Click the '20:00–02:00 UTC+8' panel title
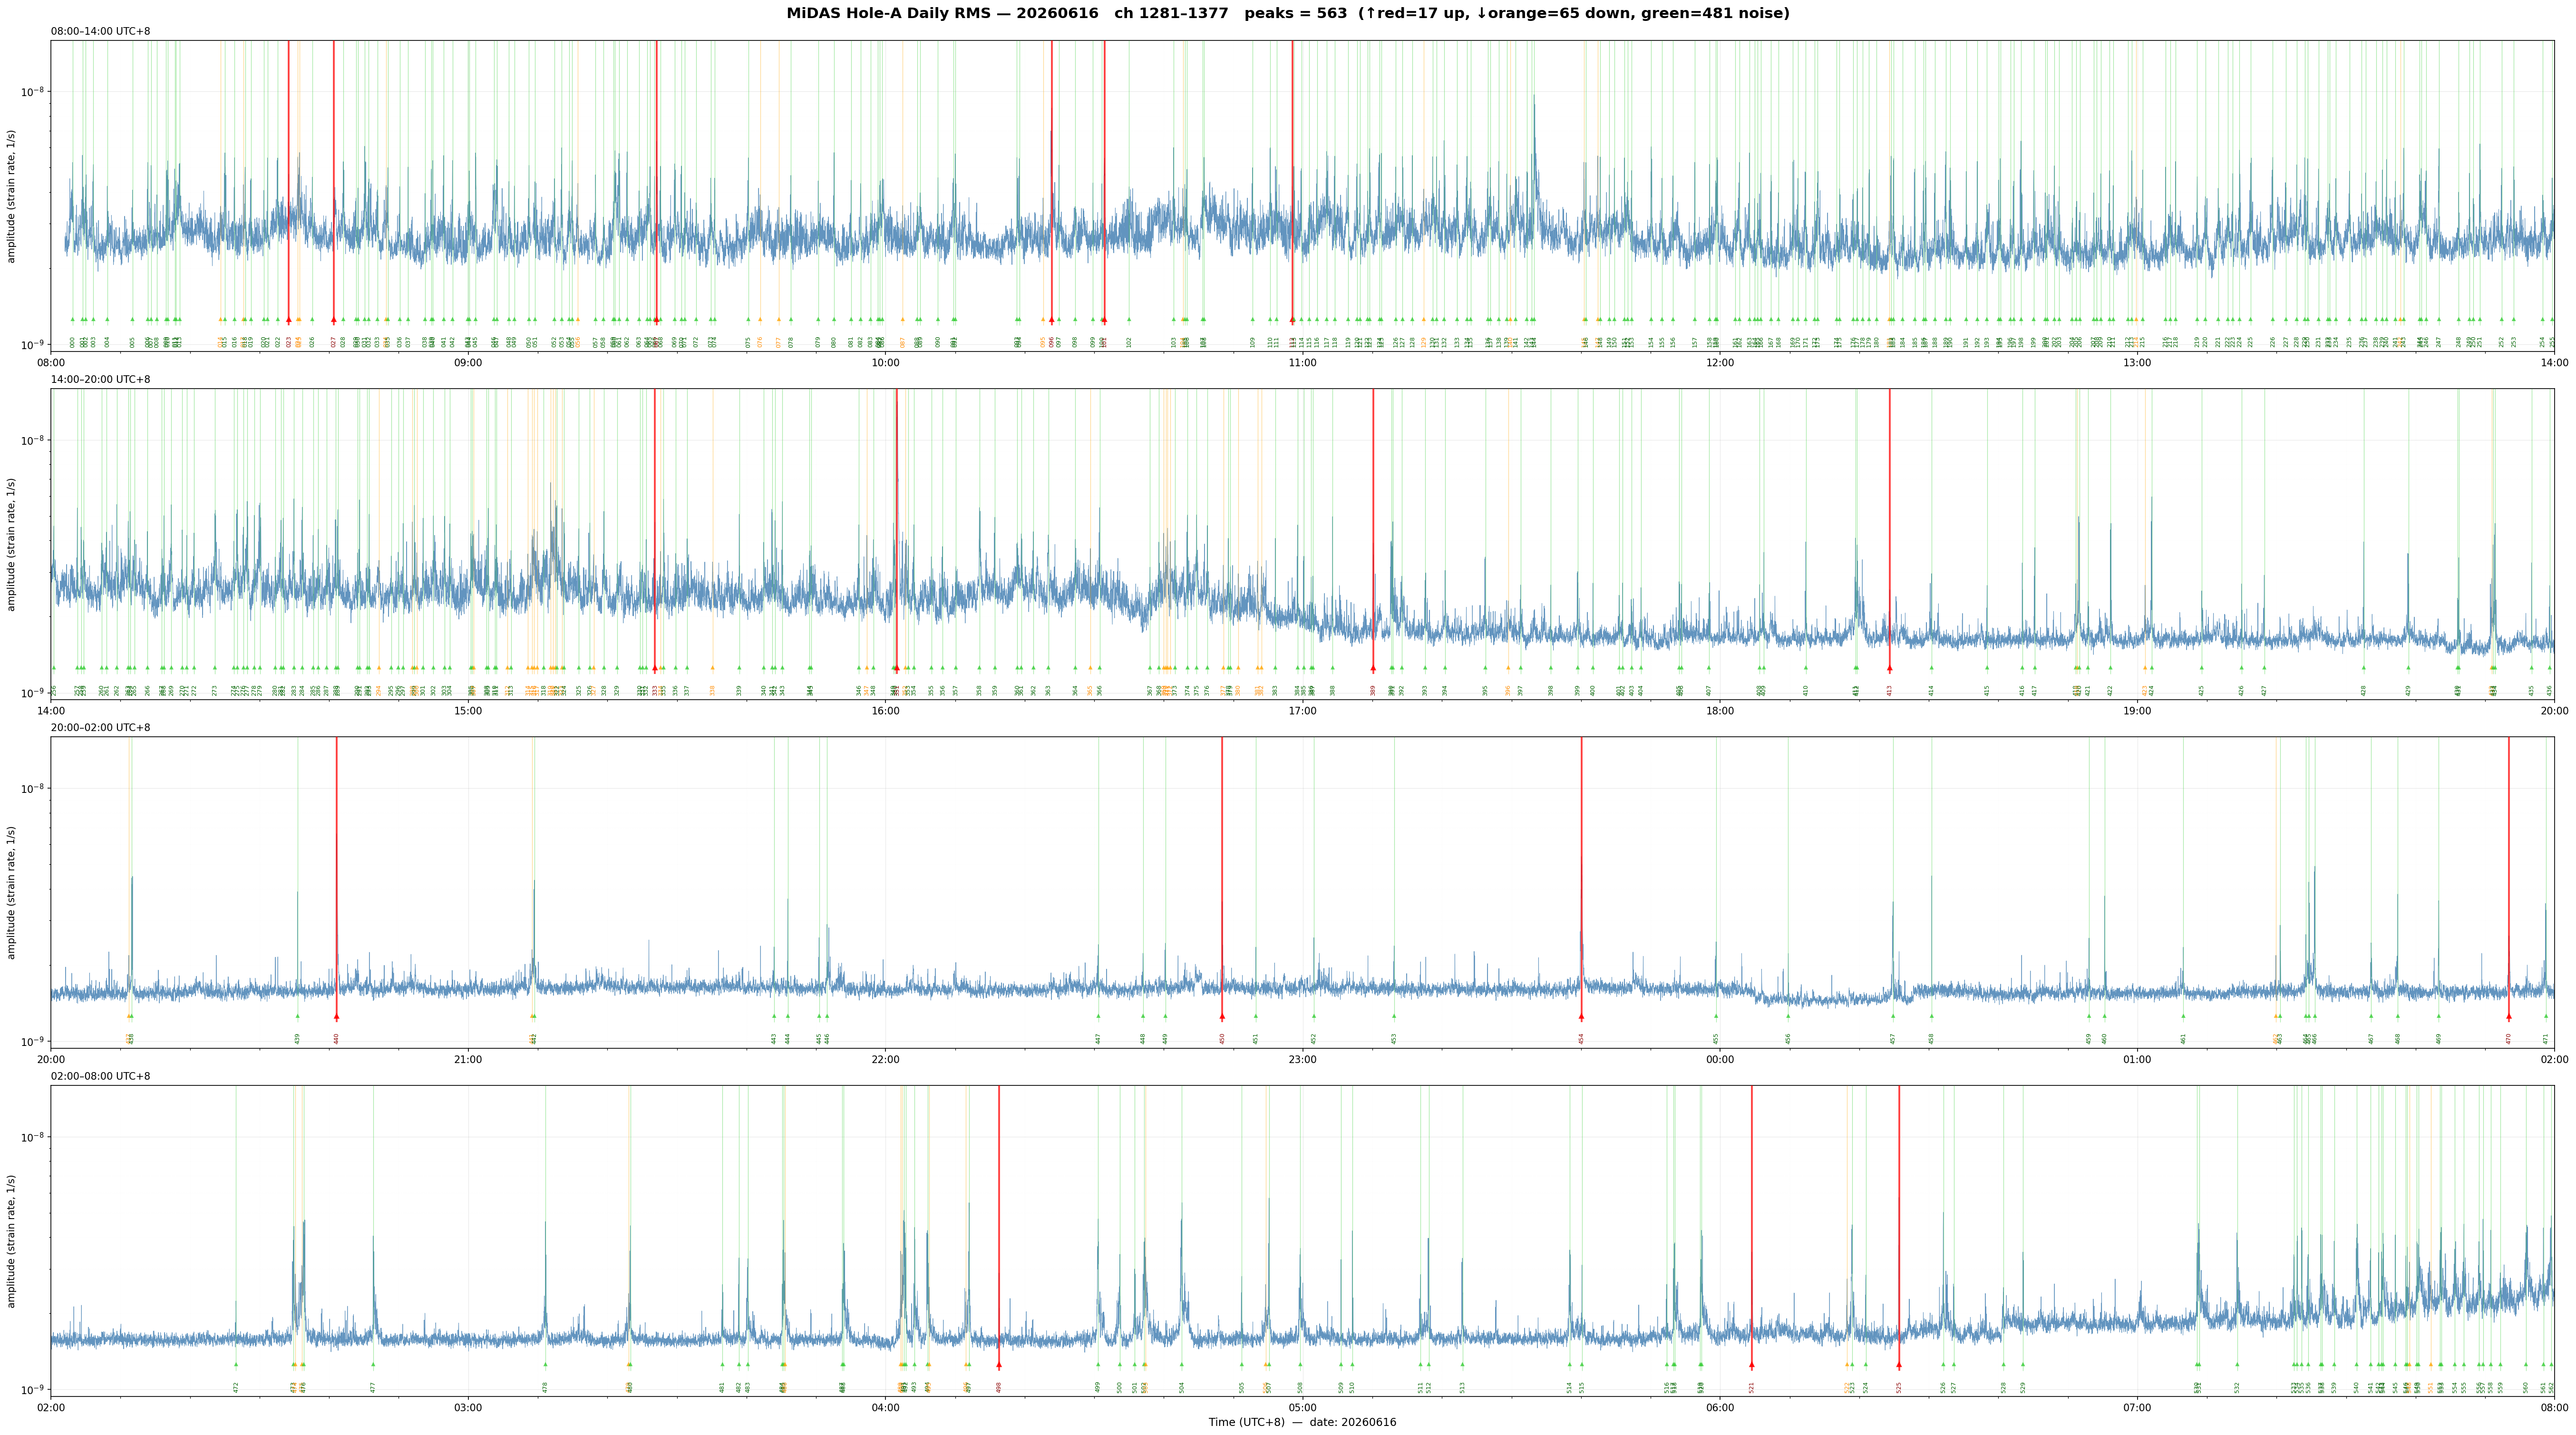The width and height of the screenshot is (2576, 1435). [x=101, y=728]
